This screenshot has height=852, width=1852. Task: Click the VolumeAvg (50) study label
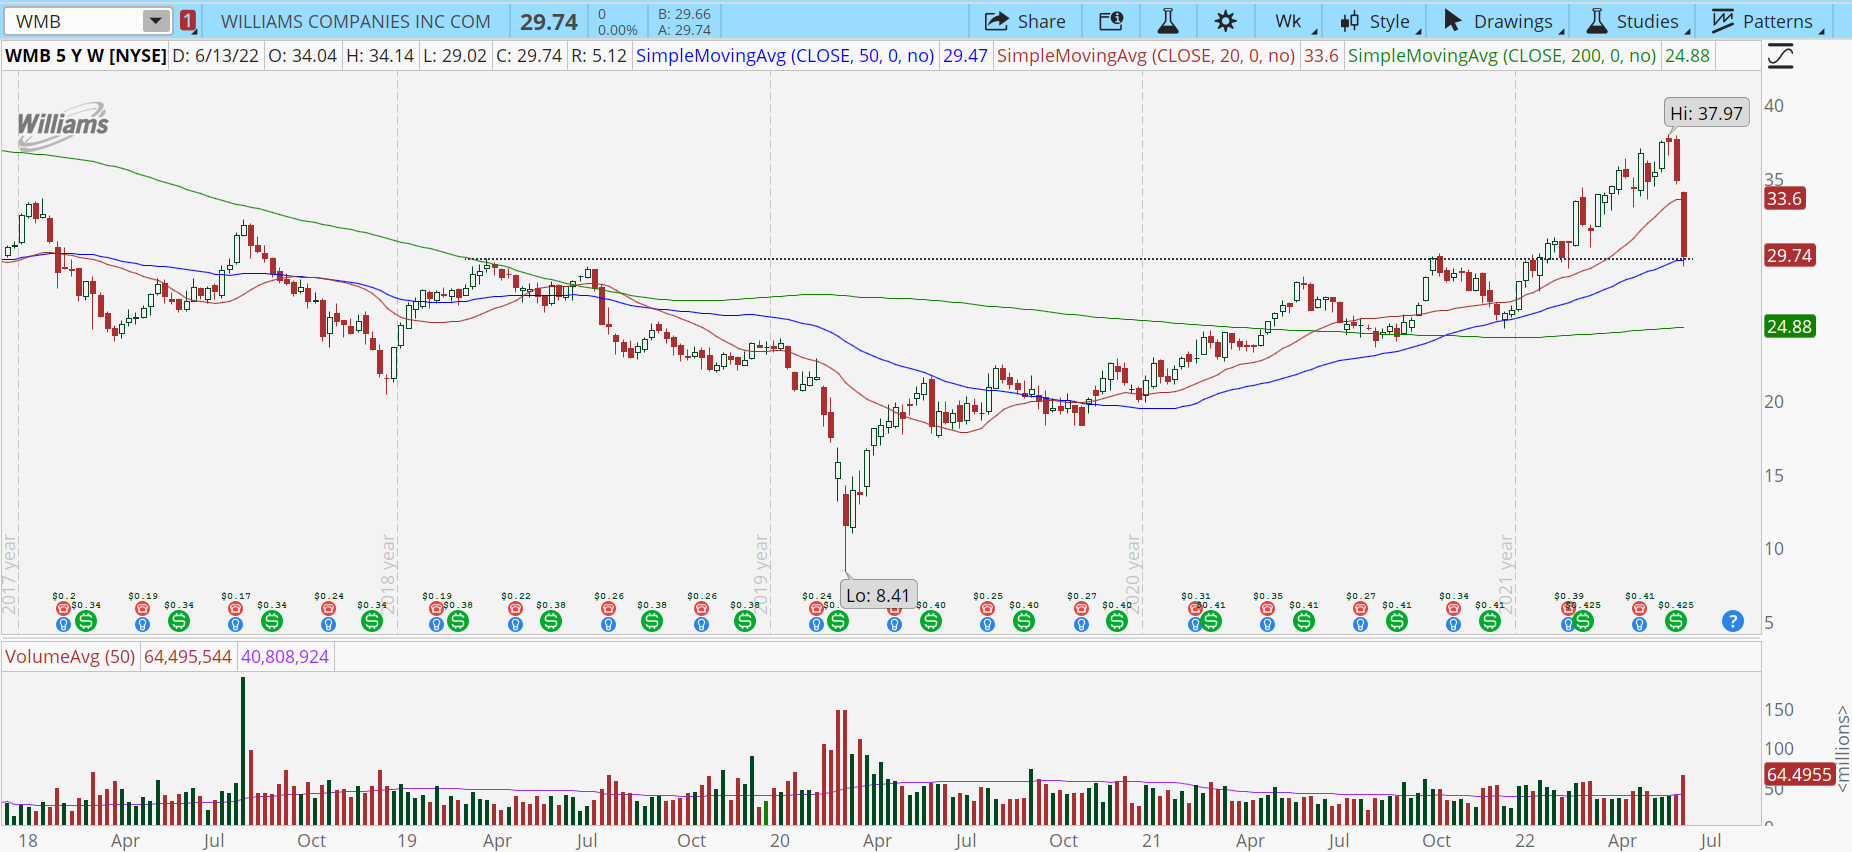(x=70, y=657)
